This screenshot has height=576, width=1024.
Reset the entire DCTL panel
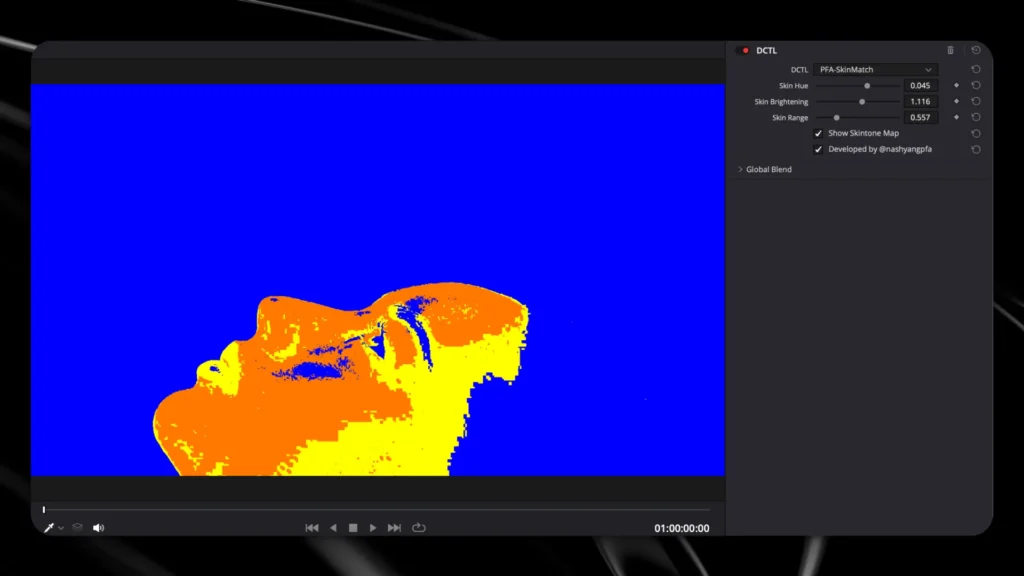pyautogui.click(x=976, y=50)
